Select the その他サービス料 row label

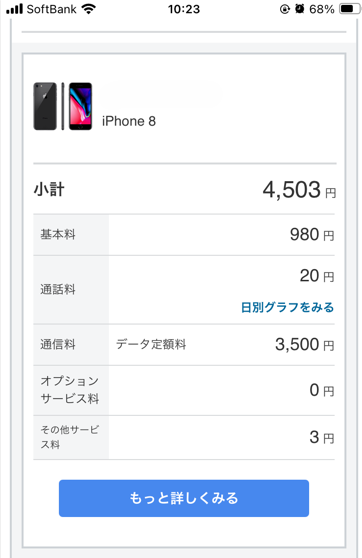pyautogui.click(x=70, y=437)
